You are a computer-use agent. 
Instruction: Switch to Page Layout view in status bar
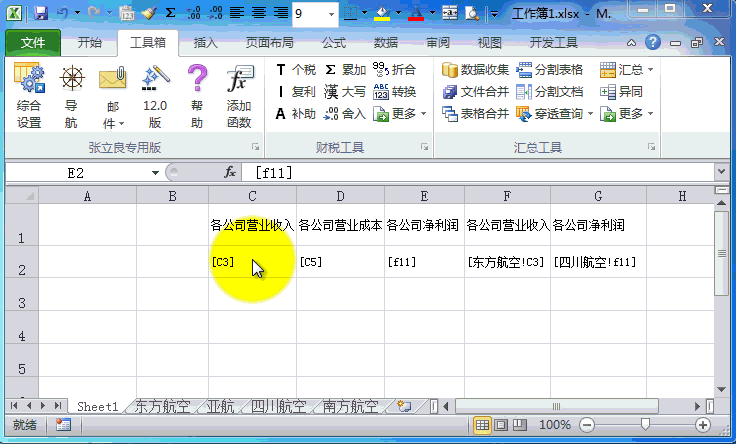coord(503,426)
